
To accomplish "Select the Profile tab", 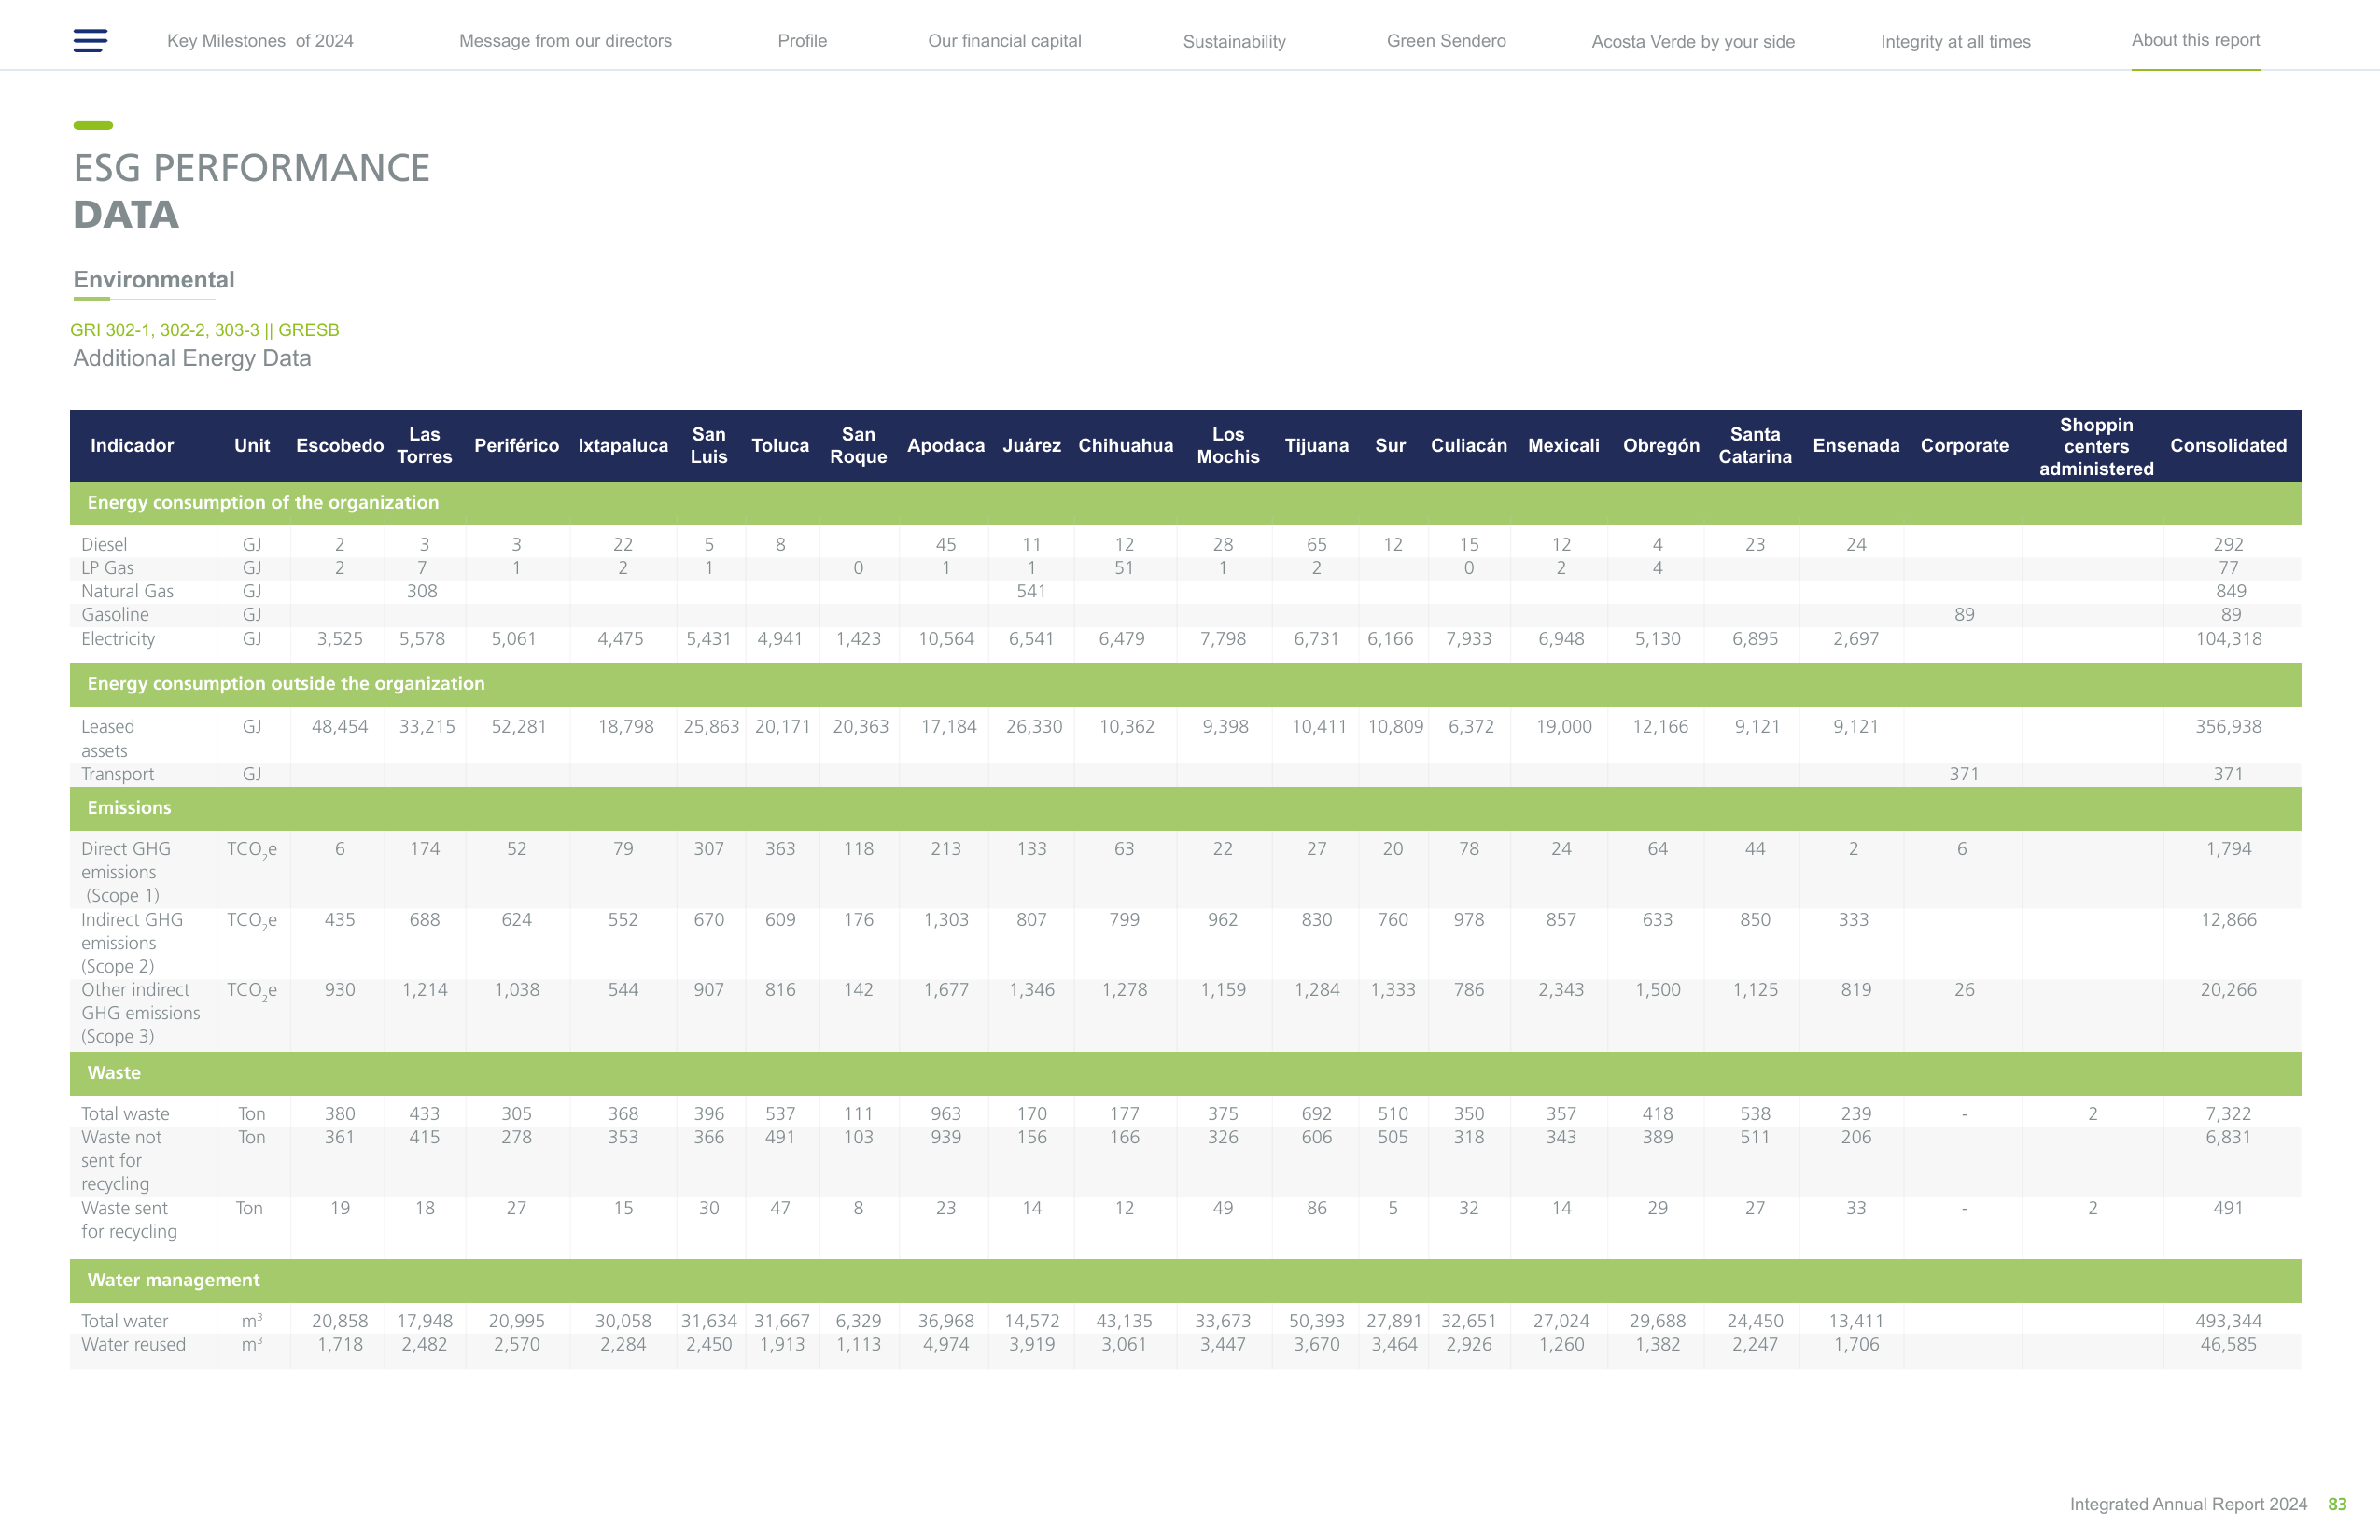I will point(802,41).
